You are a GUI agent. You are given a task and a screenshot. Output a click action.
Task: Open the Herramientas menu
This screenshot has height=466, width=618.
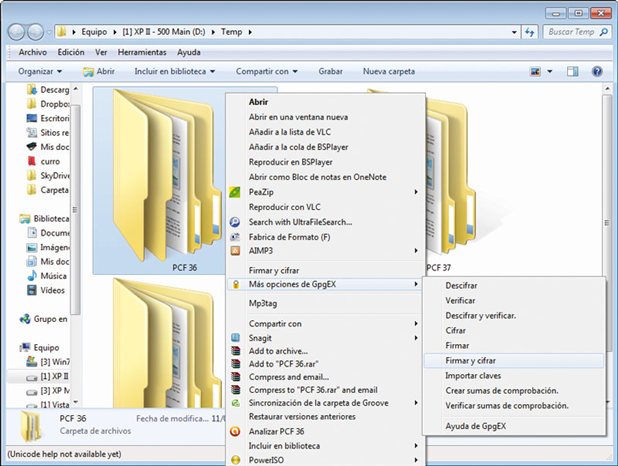coord(142,52)
